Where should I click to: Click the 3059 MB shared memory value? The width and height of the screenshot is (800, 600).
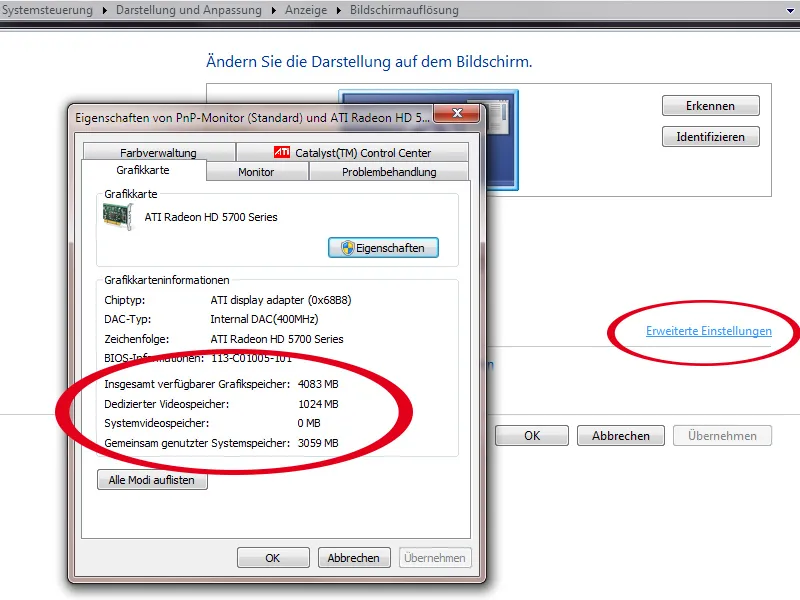pyautogui.click(x=318, y=443)
